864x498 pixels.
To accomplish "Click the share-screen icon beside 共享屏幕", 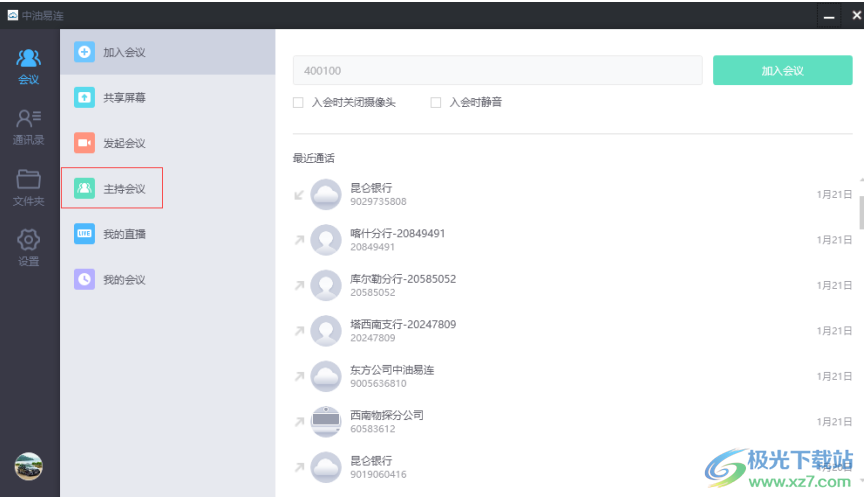I will point(84,98).
